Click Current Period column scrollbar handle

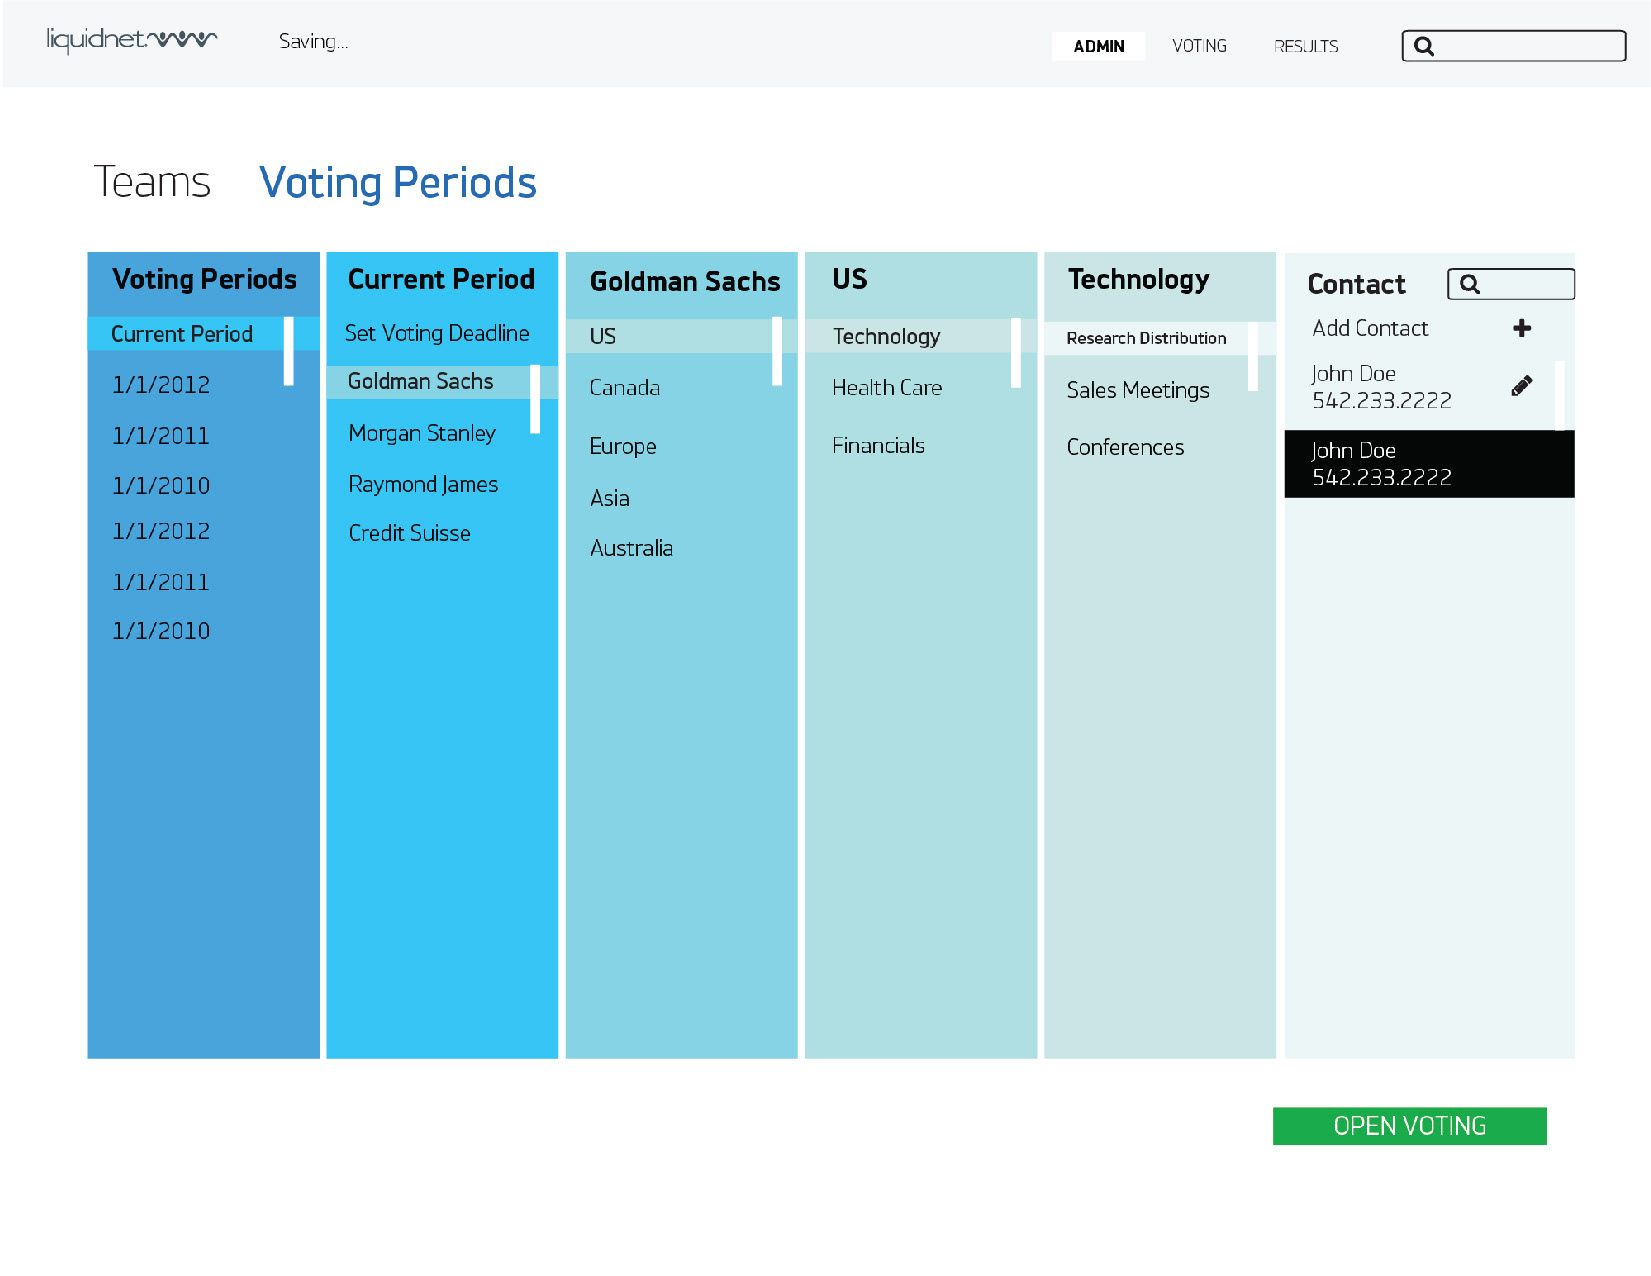[535, 399]
